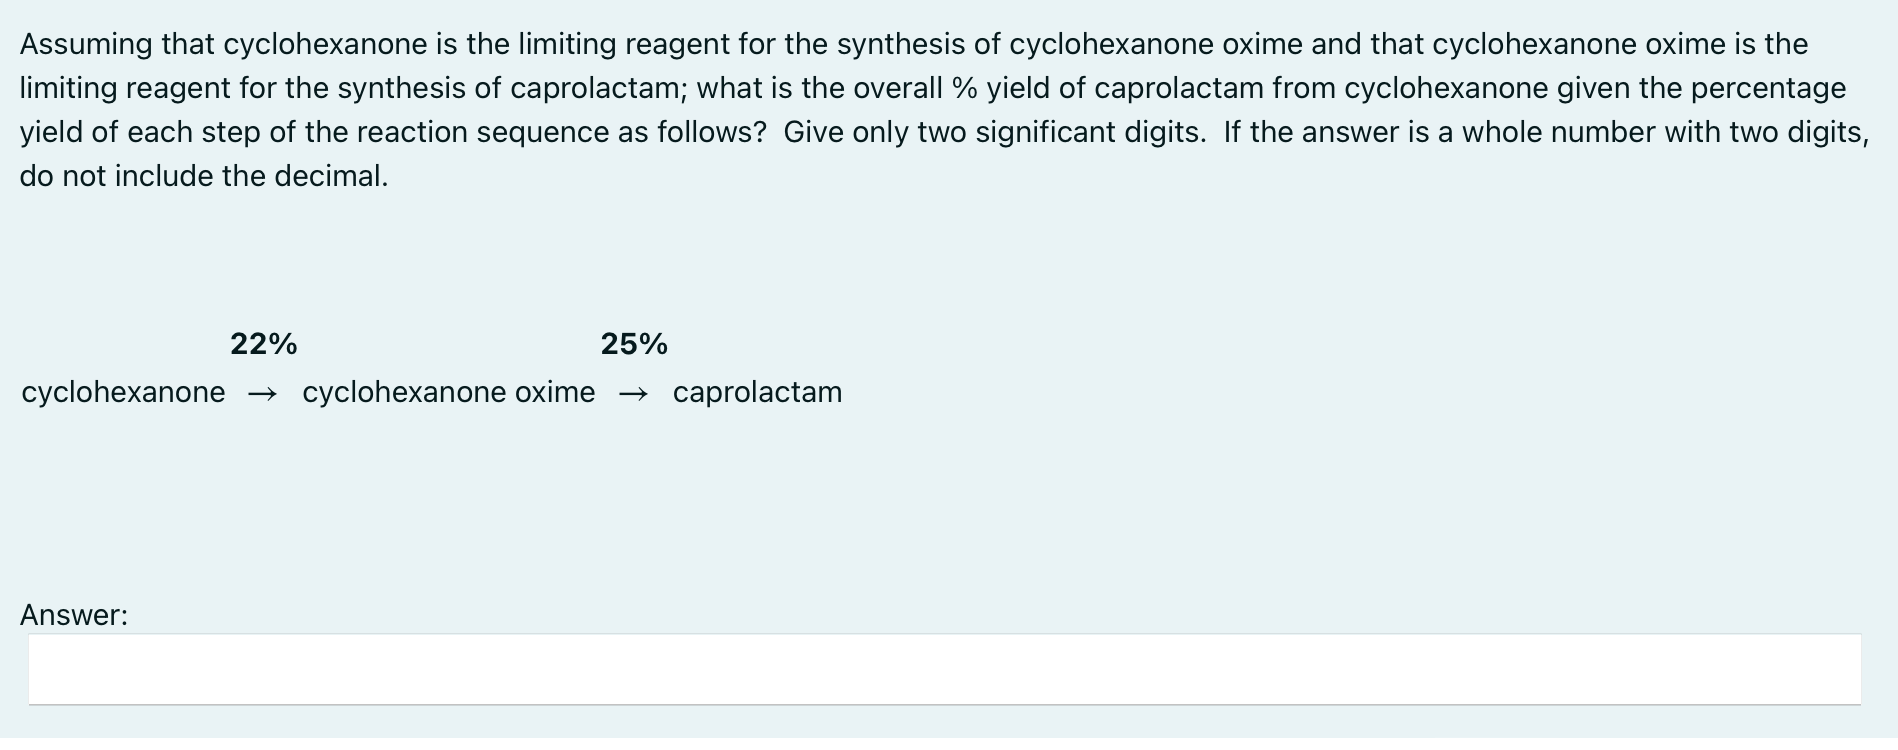The height and width of the screenshot is (750, 1898).
Task: Click the reaction sequence line
Action: pyautogui.click(x=430, y=392)
